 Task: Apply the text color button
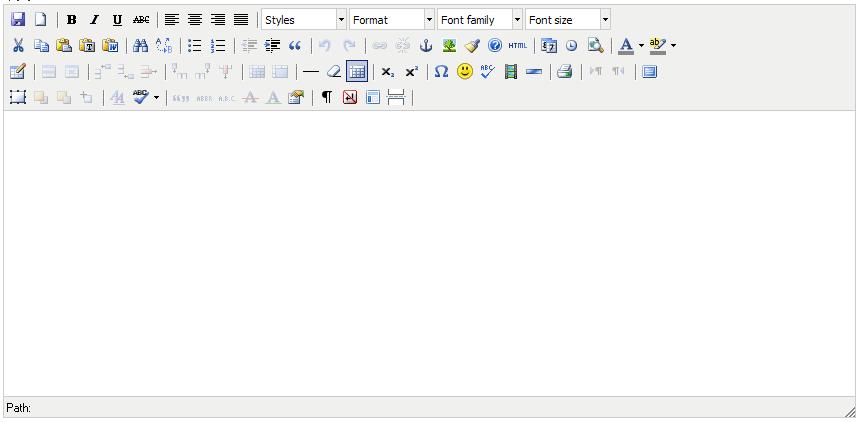click(626, 46)
